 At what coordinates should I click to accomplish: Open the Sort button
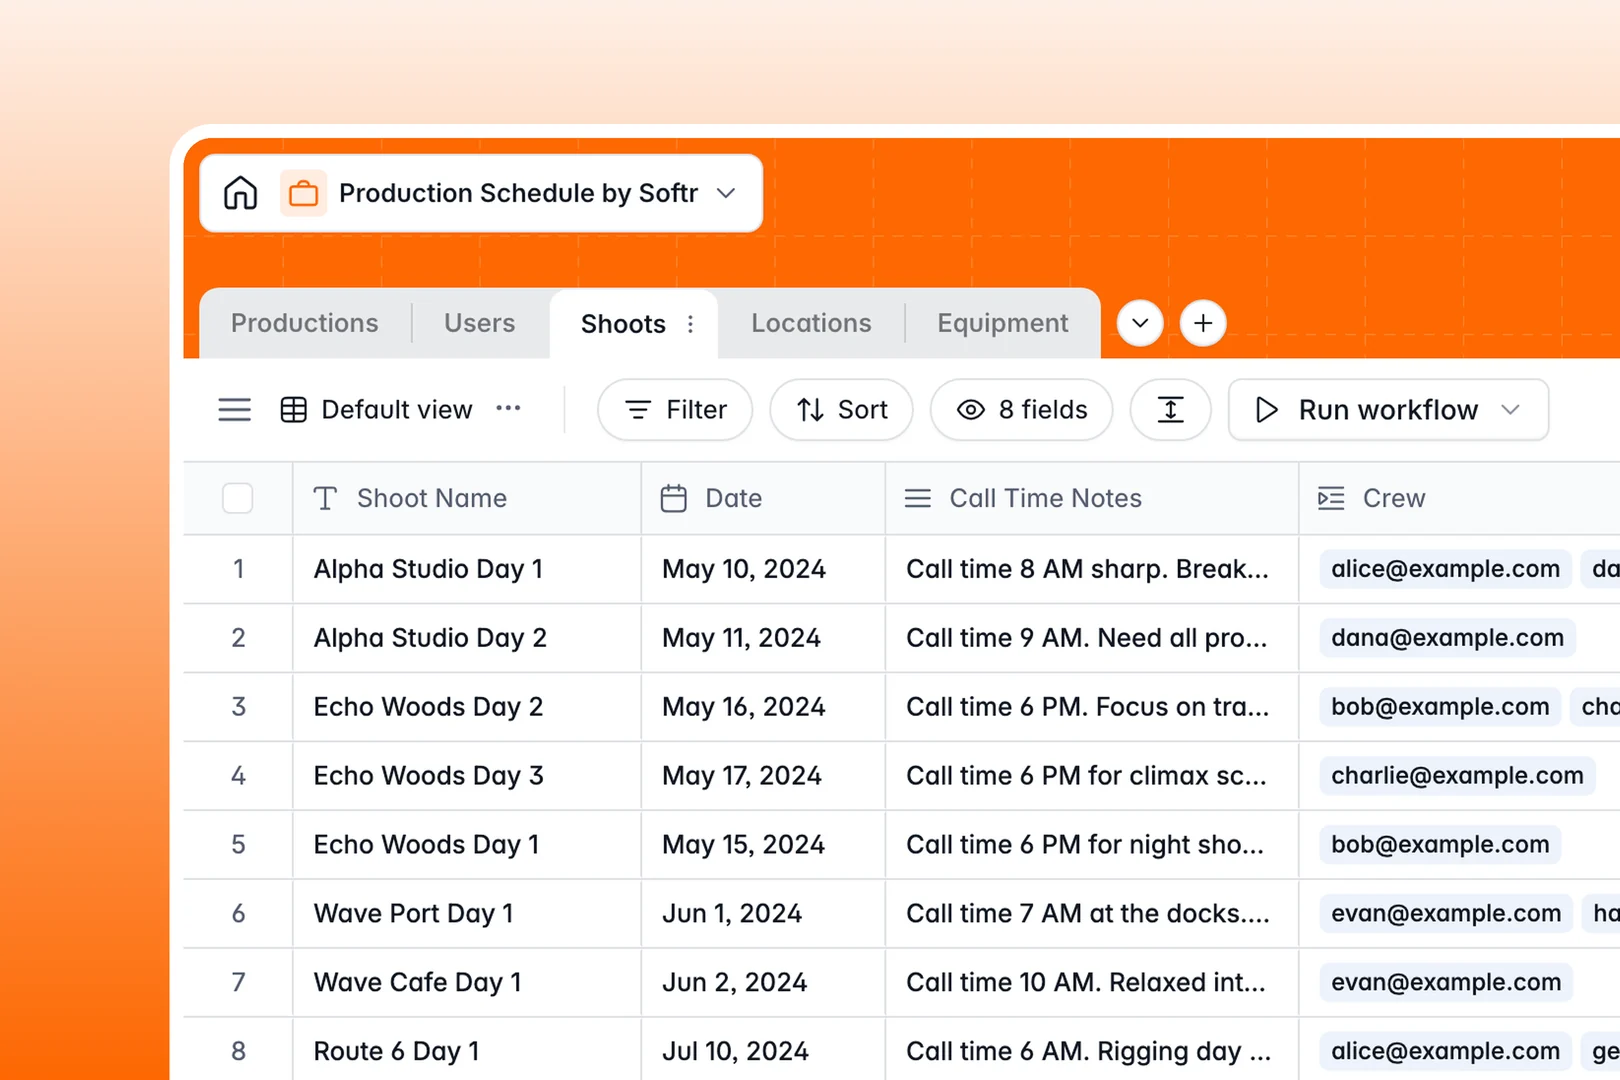pos(841,410)
